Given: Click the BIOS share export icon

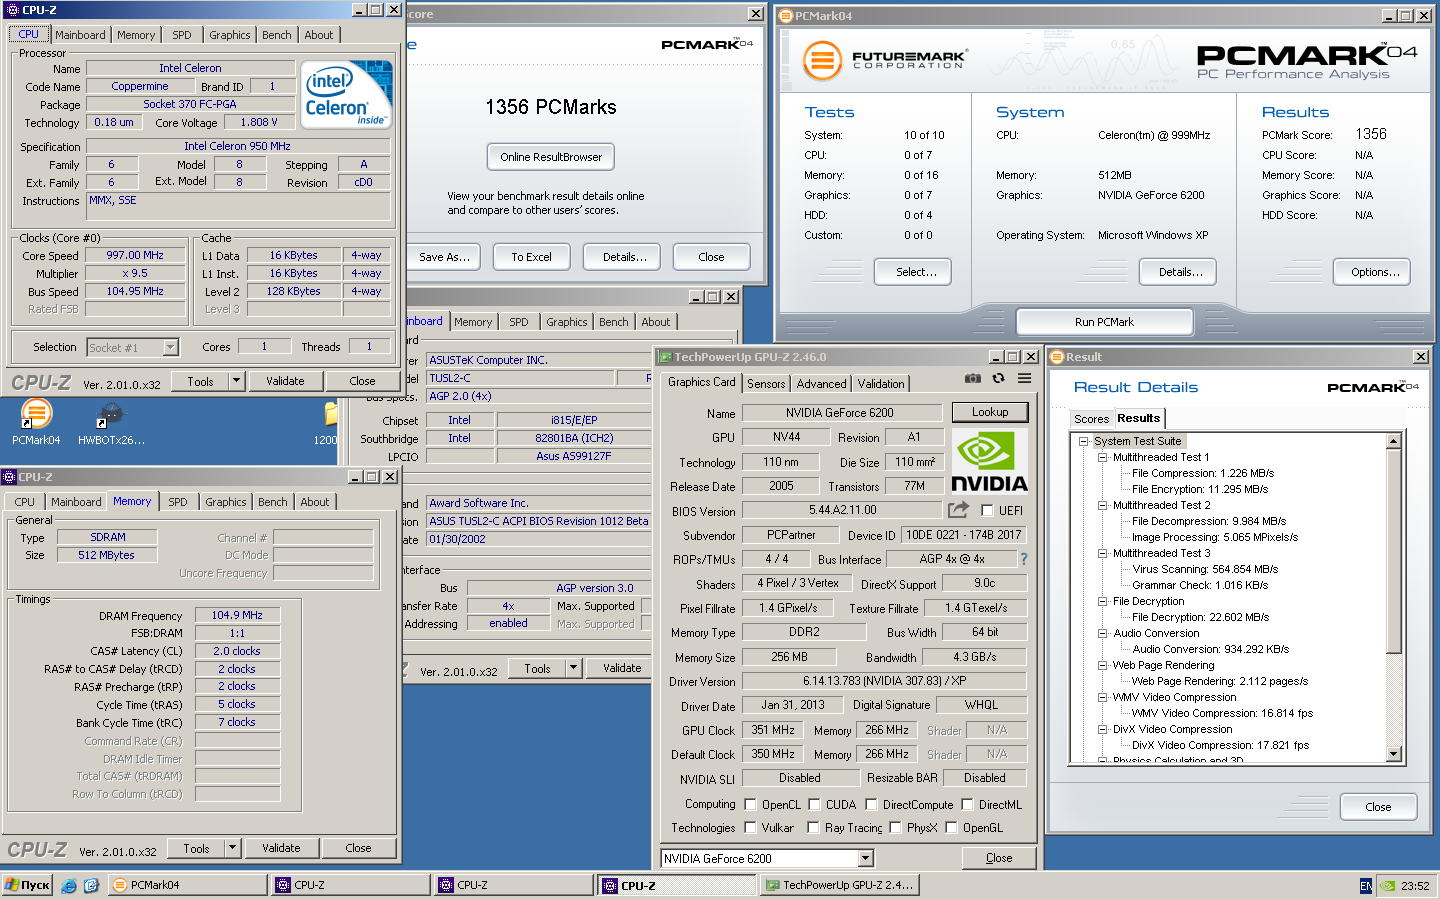Looking at the screenshot, I should (959, 510).
